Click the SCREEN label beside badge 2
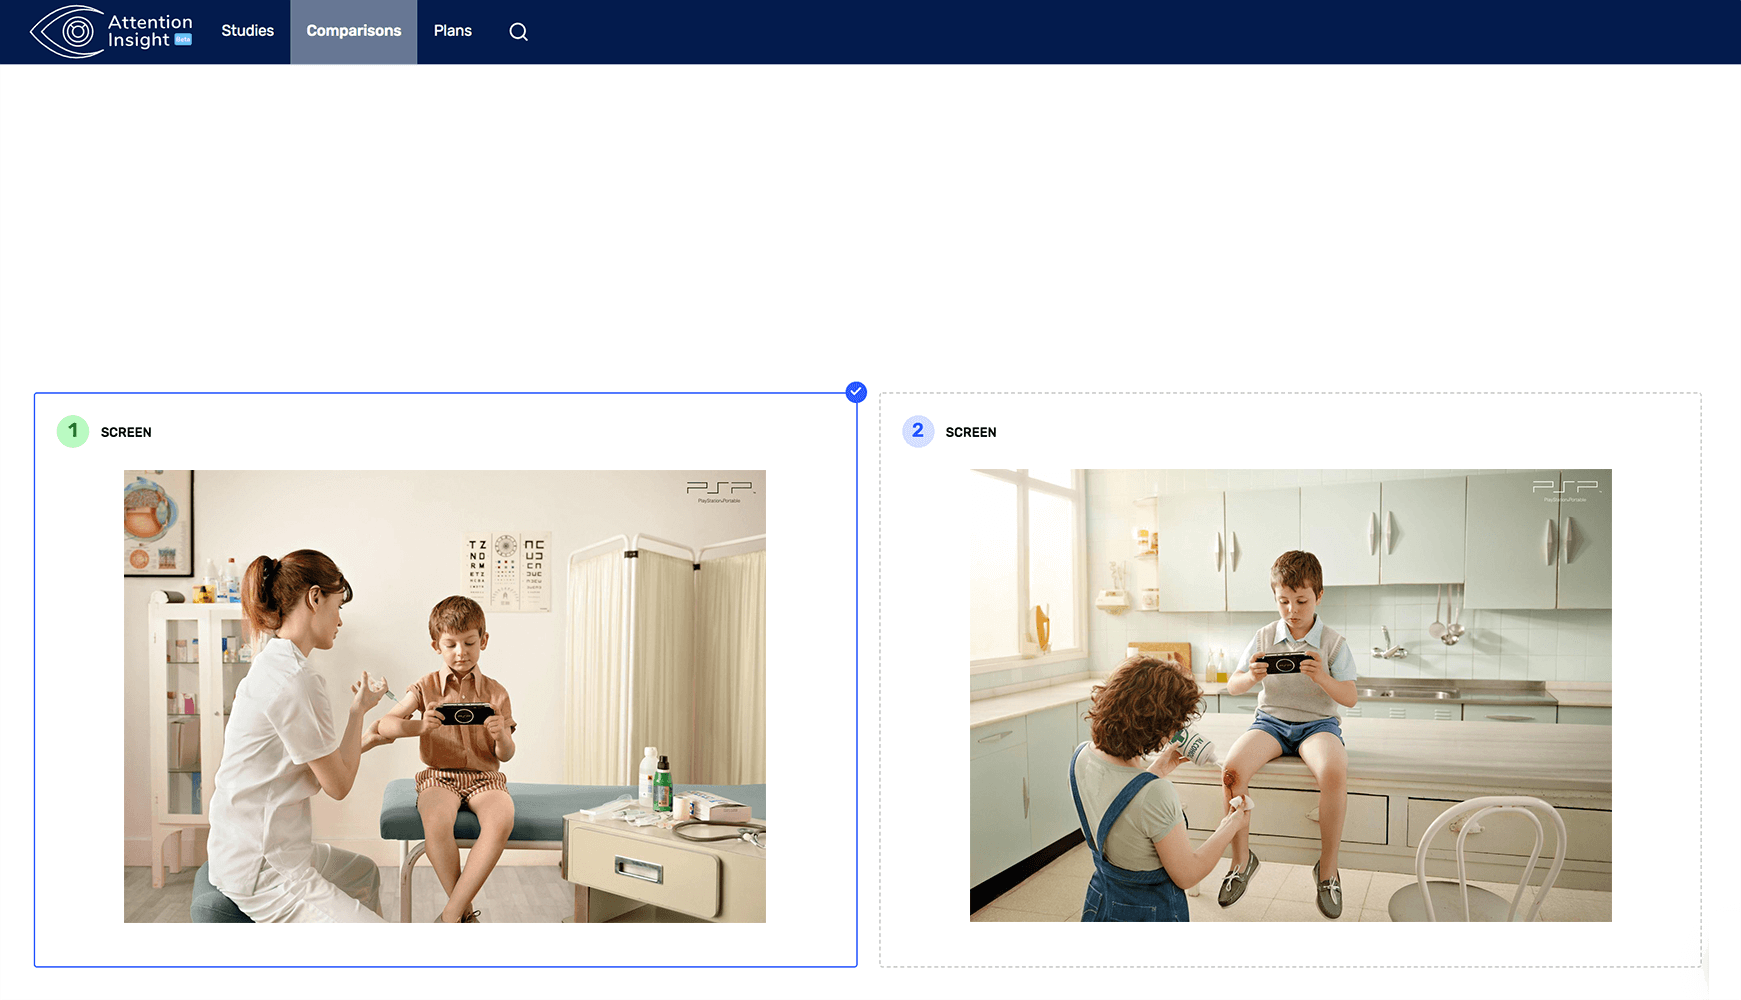 coord(971,432)
